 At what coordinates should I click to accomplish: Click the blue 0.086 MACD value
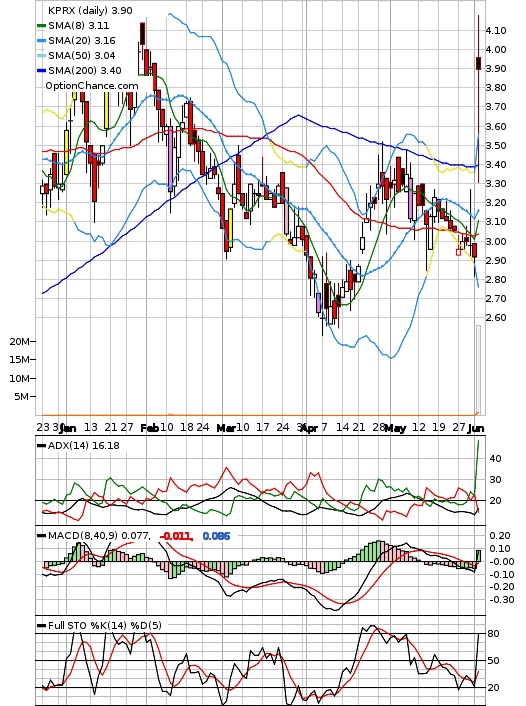coord(216,536)
